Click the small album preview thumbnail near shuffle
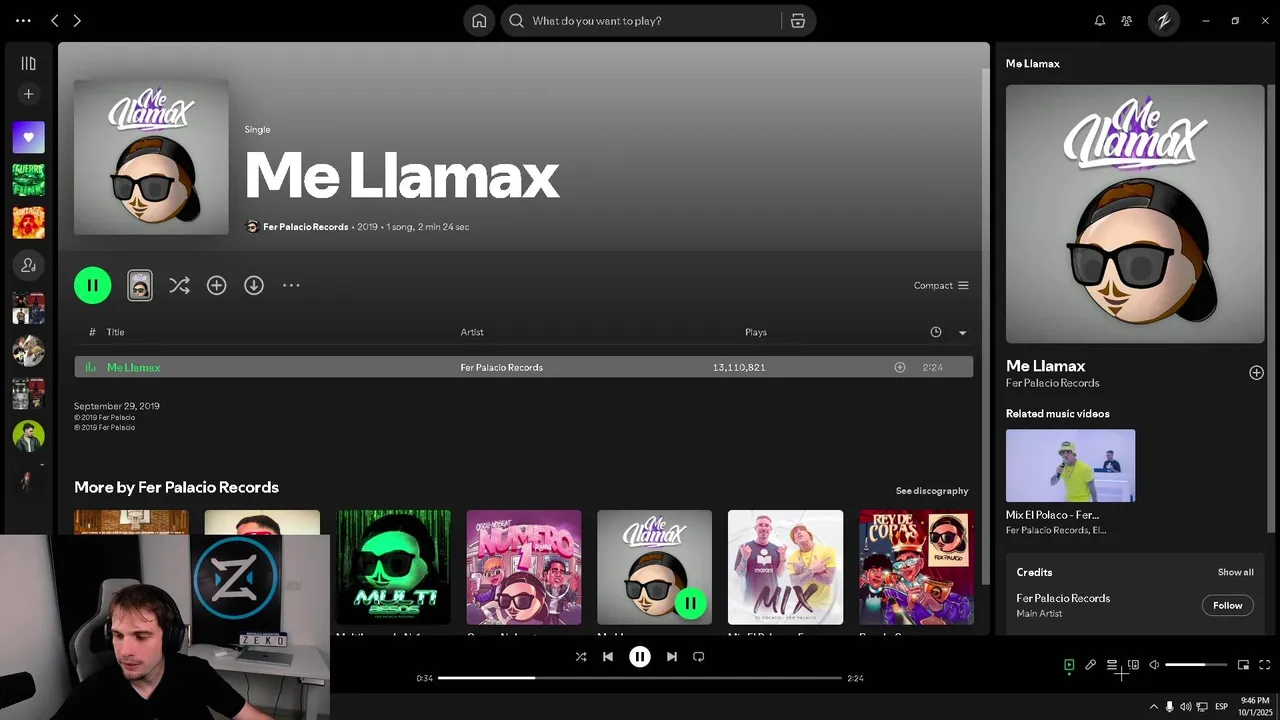 (x=140, y=285)
